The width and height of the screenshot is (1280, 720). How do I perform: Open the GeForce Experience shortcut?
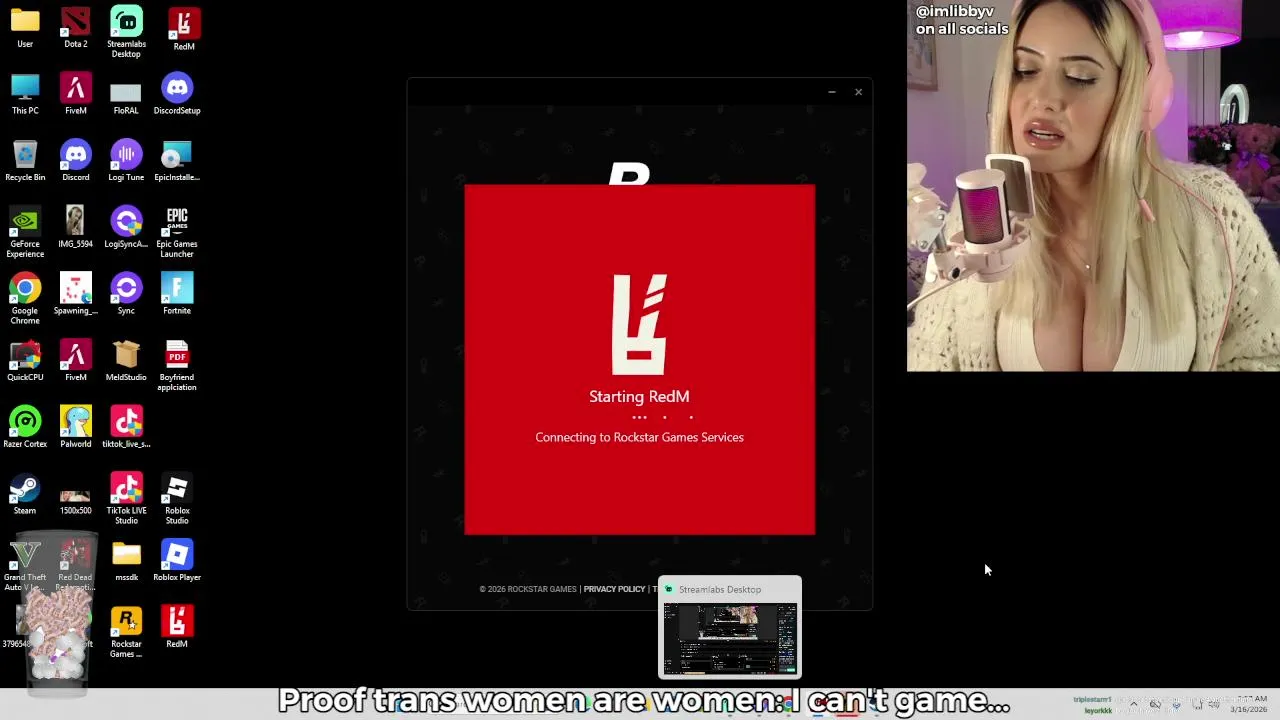pyautogui.click(x=25, y=232)
